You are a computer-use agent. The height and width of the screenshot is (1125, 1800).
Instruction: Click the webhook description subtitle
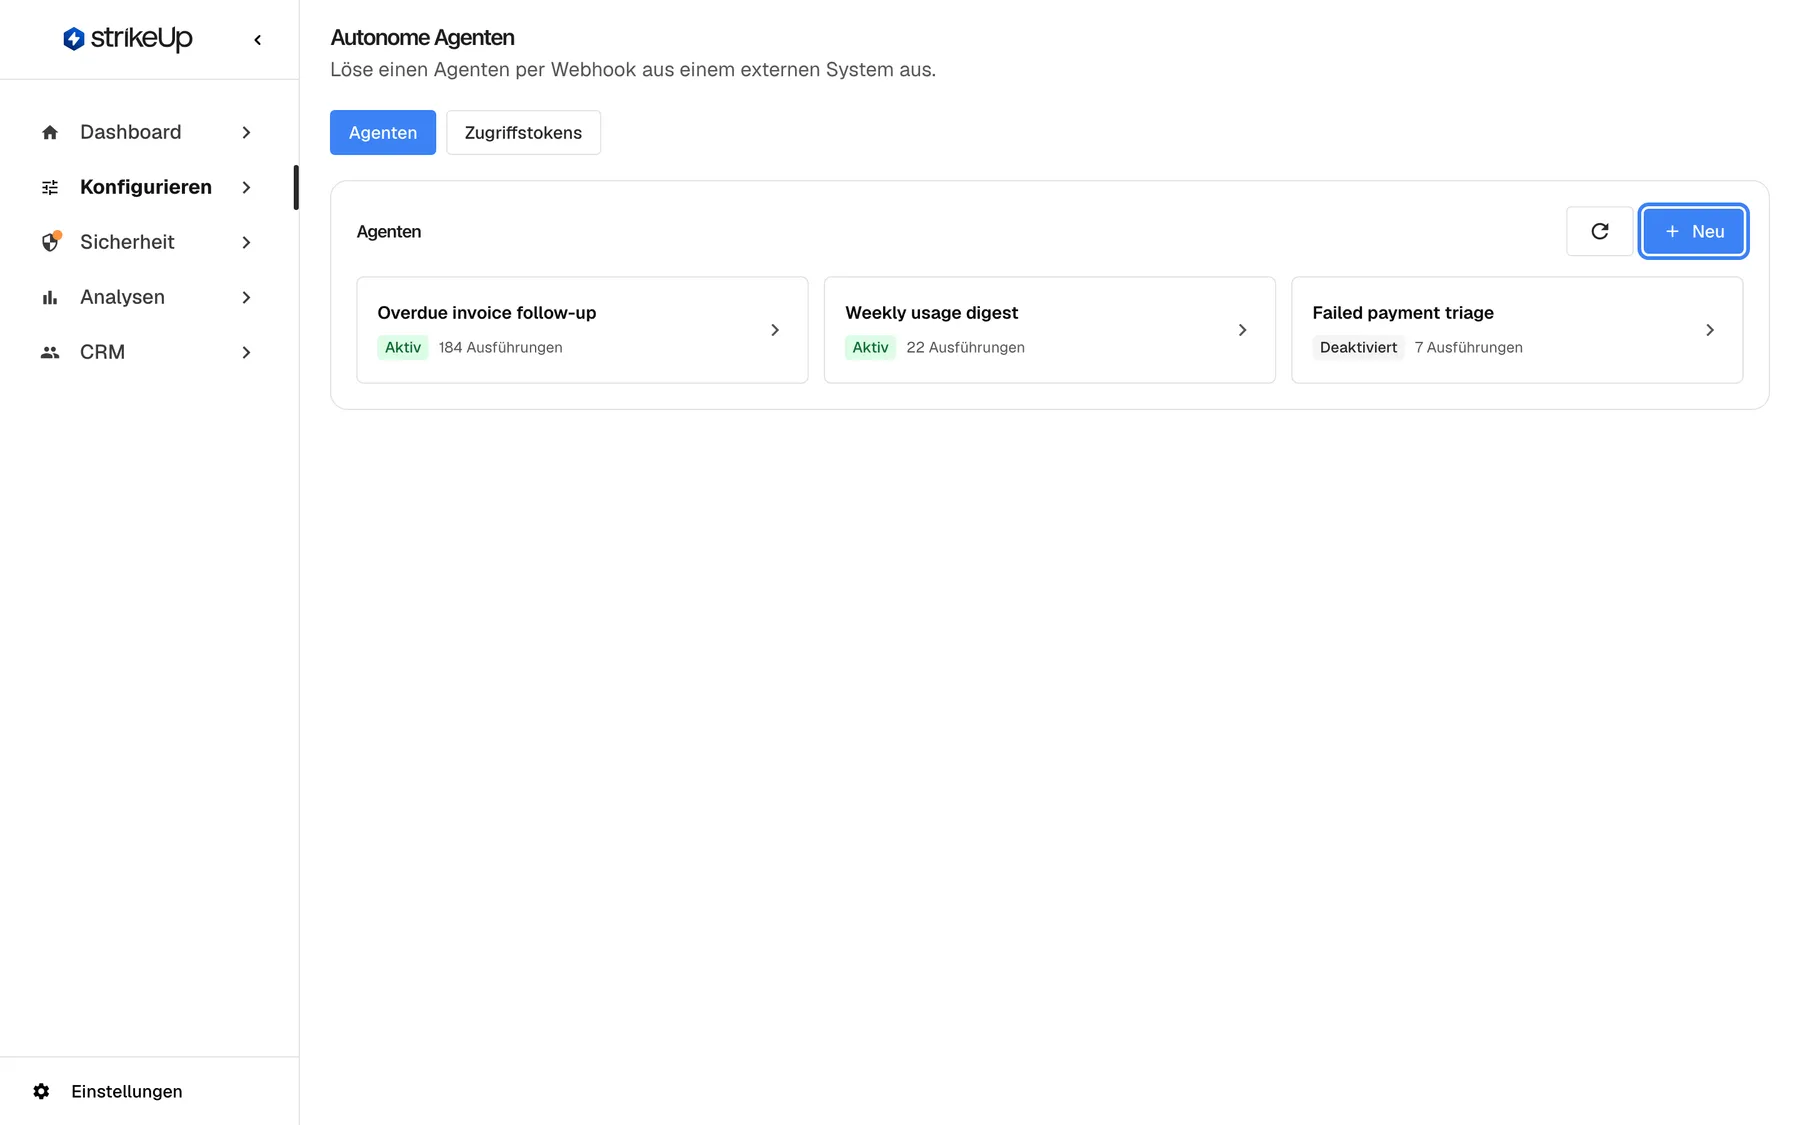(x=633, y=70)
